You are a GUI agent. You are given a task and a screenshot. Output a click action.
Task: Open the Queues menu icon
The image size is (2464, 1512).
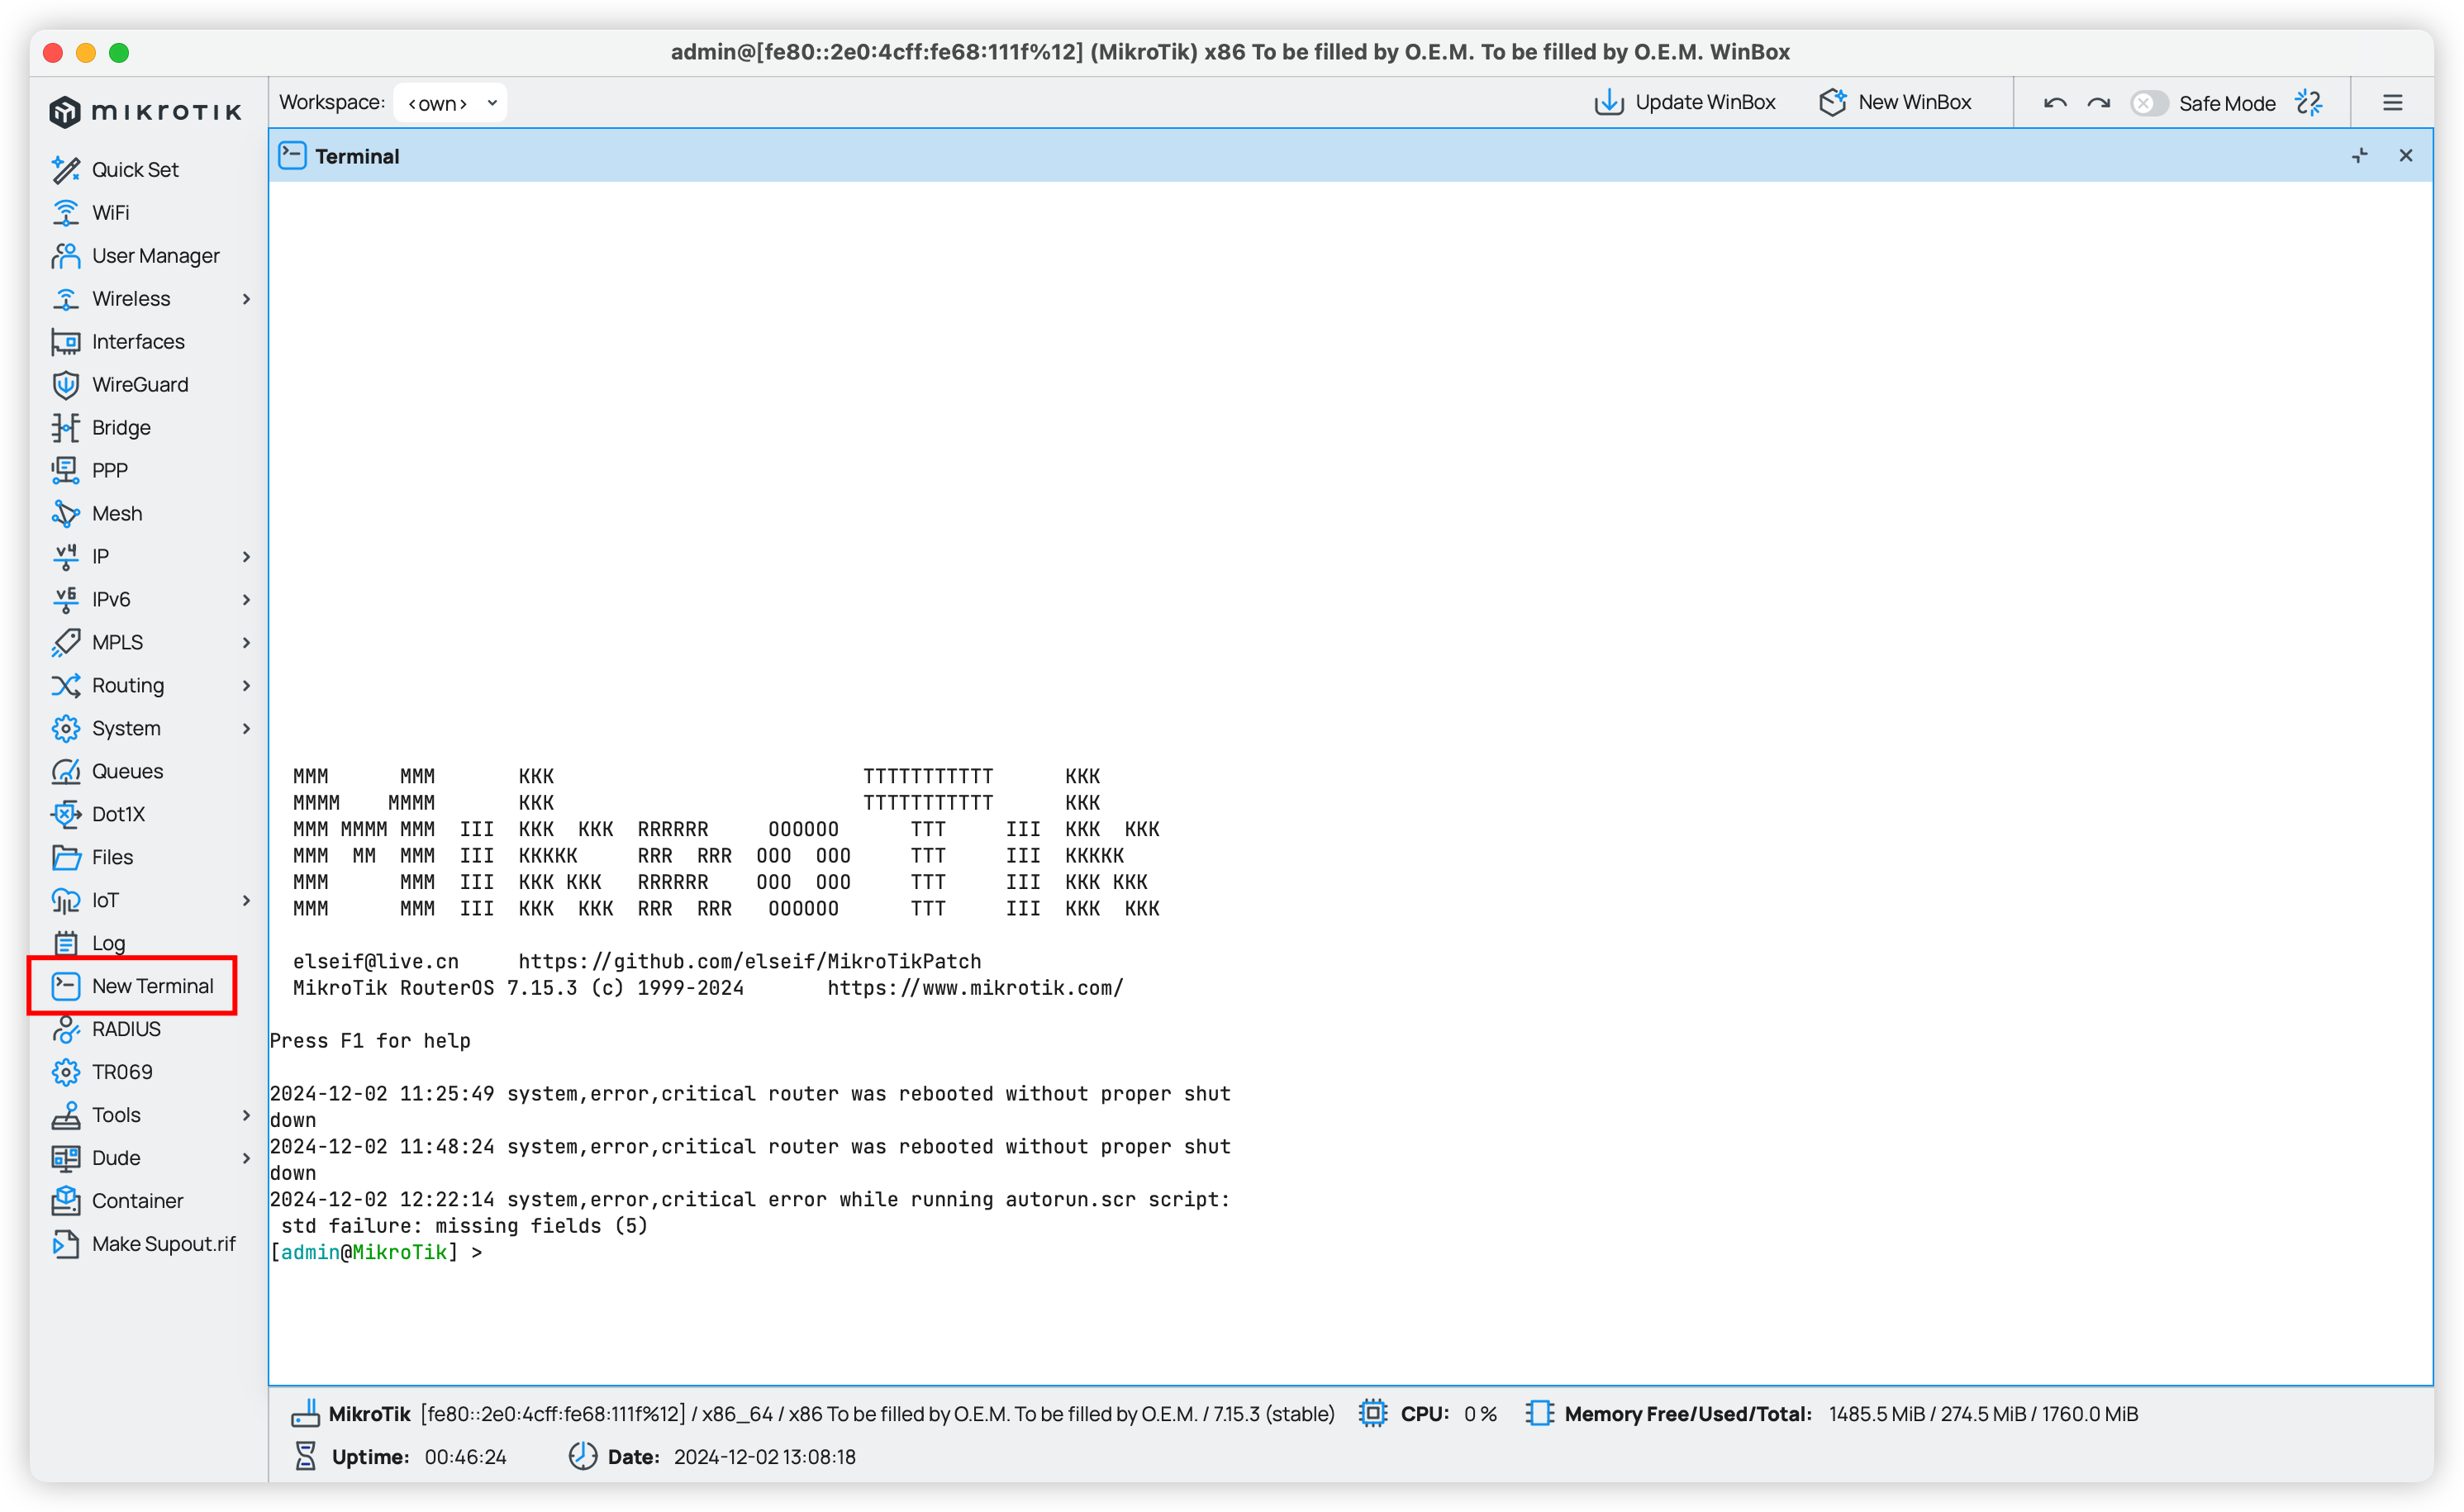[x=65, y=771]
